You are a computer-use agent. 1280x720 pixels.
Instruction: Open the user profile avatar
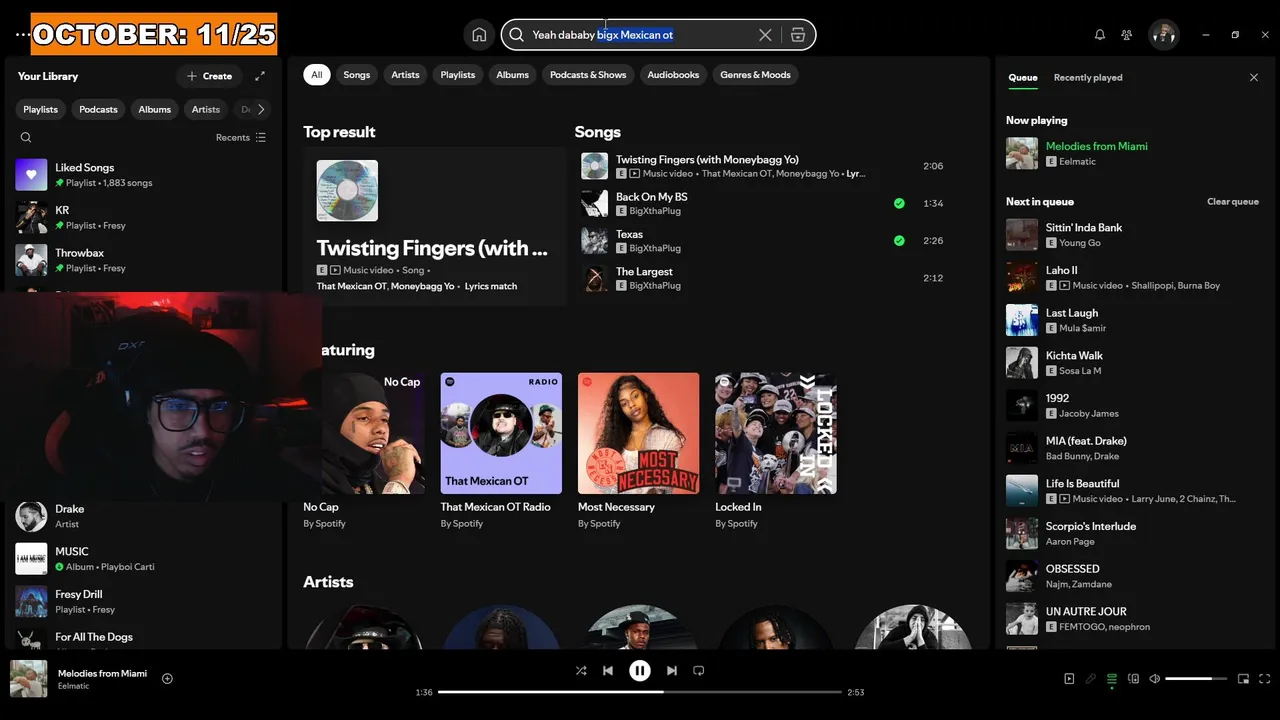click(x=1164, y=35)
